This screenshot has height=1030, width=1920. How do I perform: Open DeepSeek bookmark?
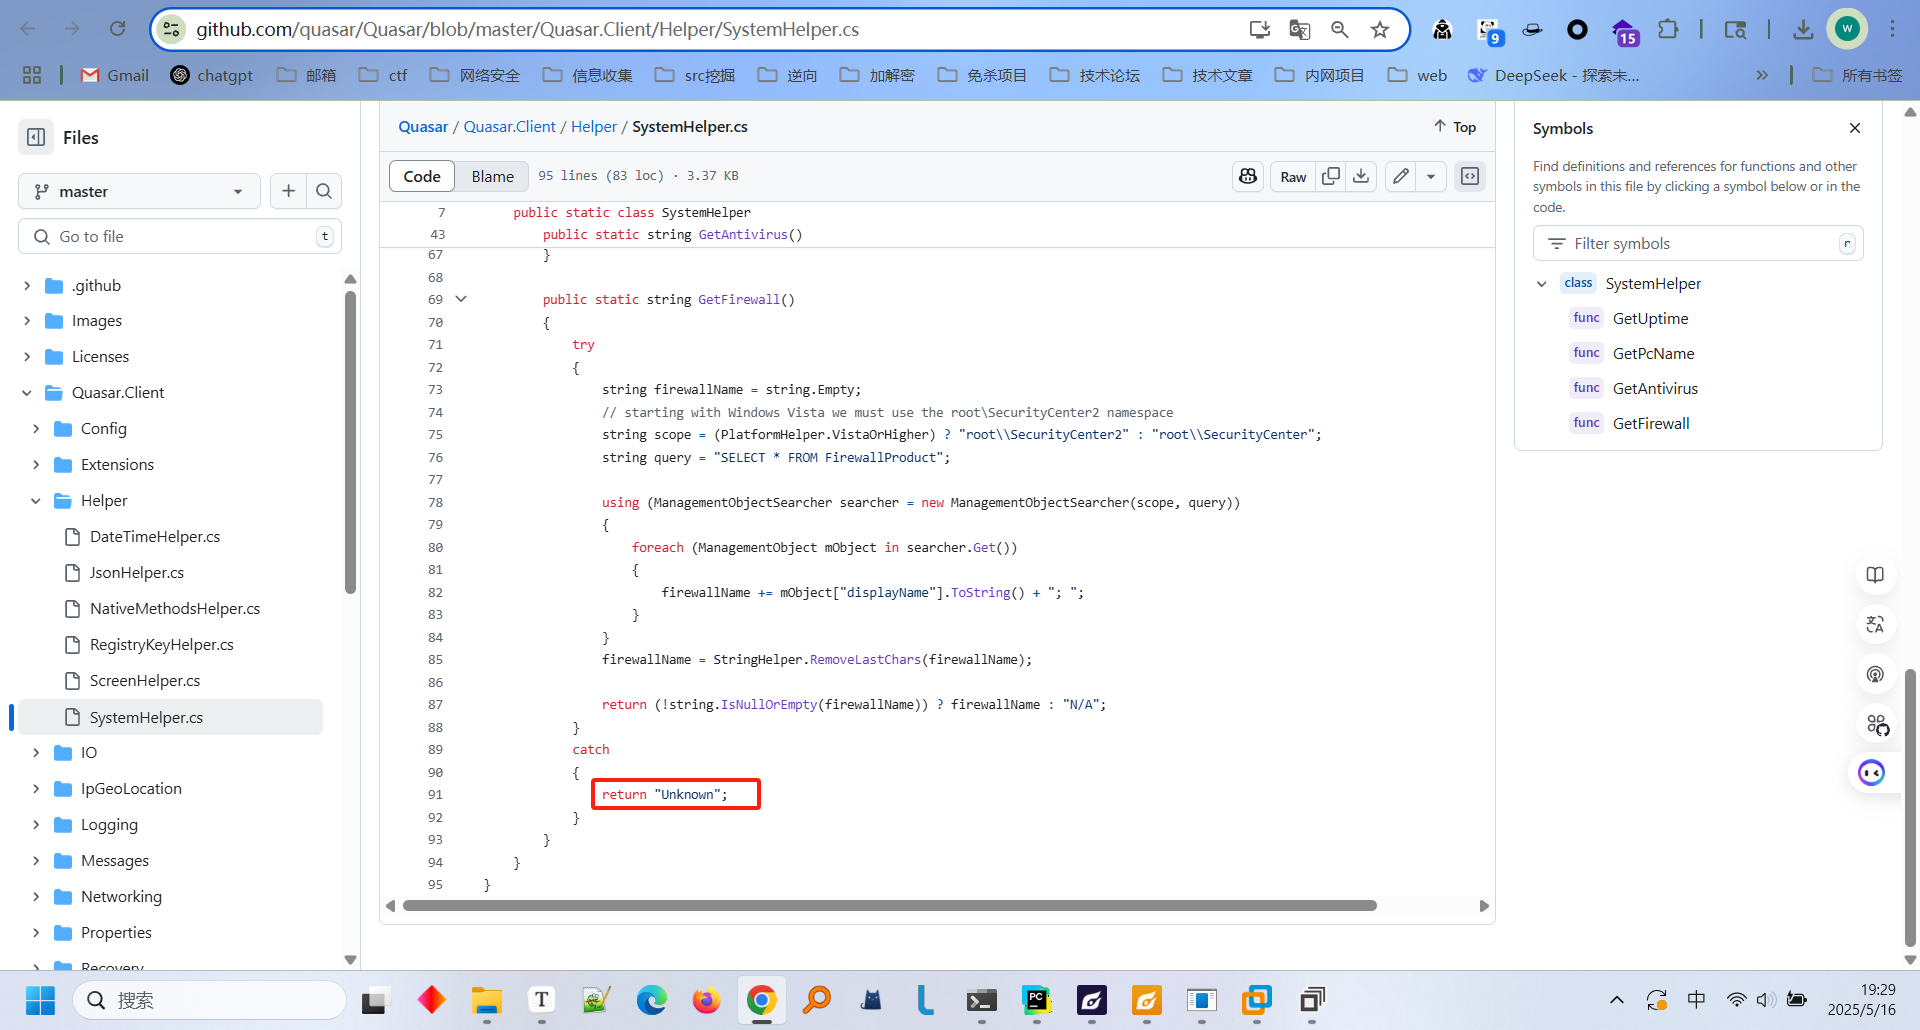pos(1553,75)
